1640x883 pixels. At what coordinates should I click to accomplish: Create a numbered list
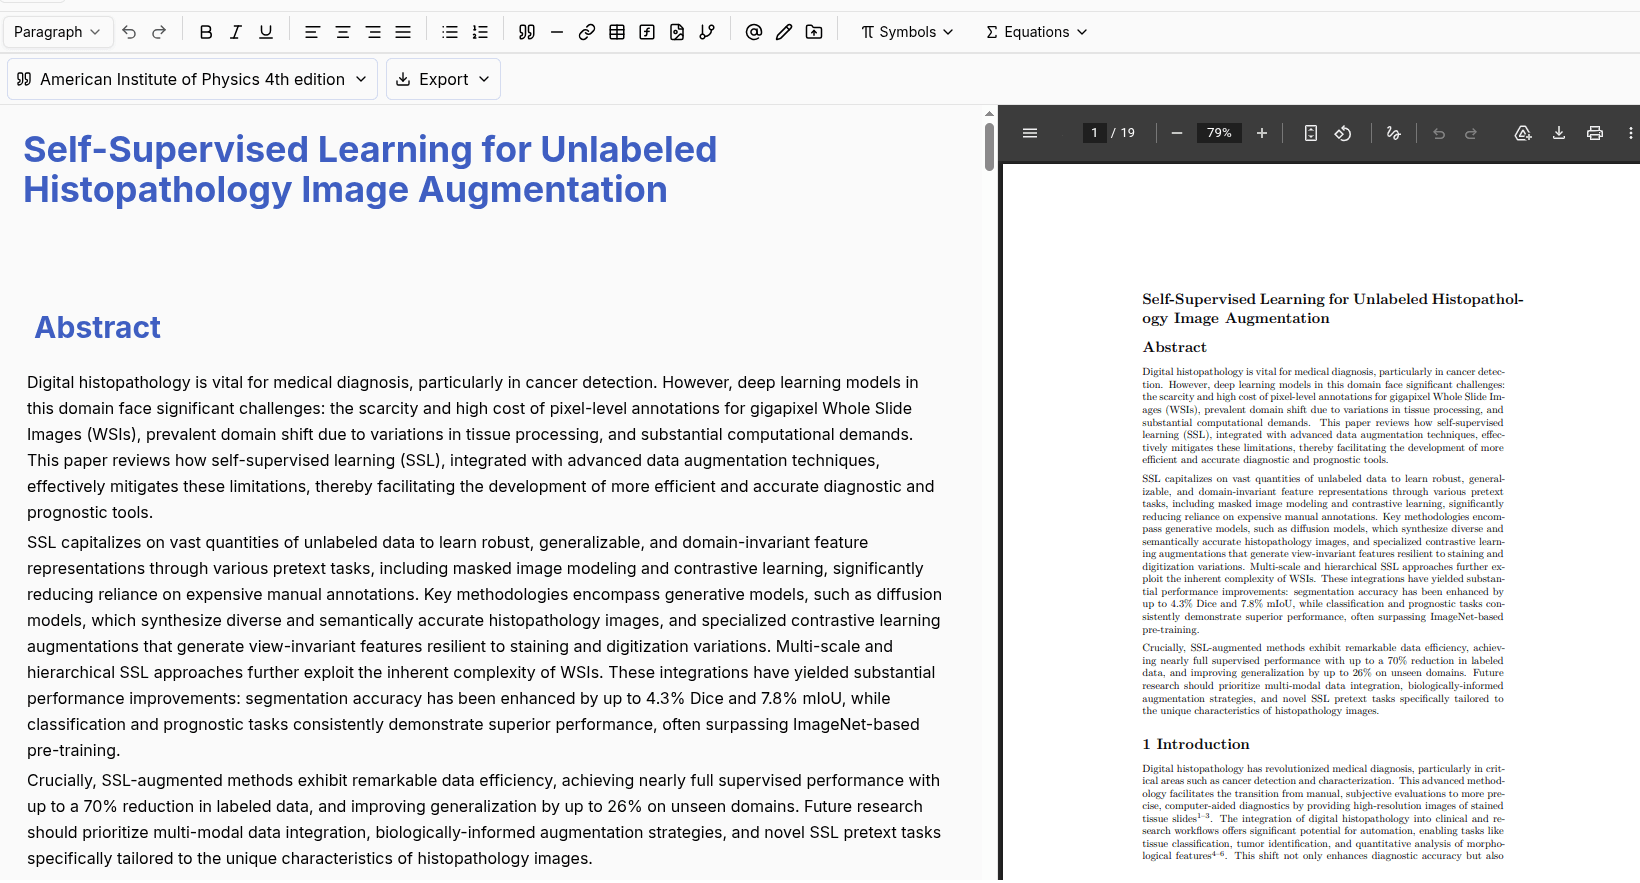point(480,32)
